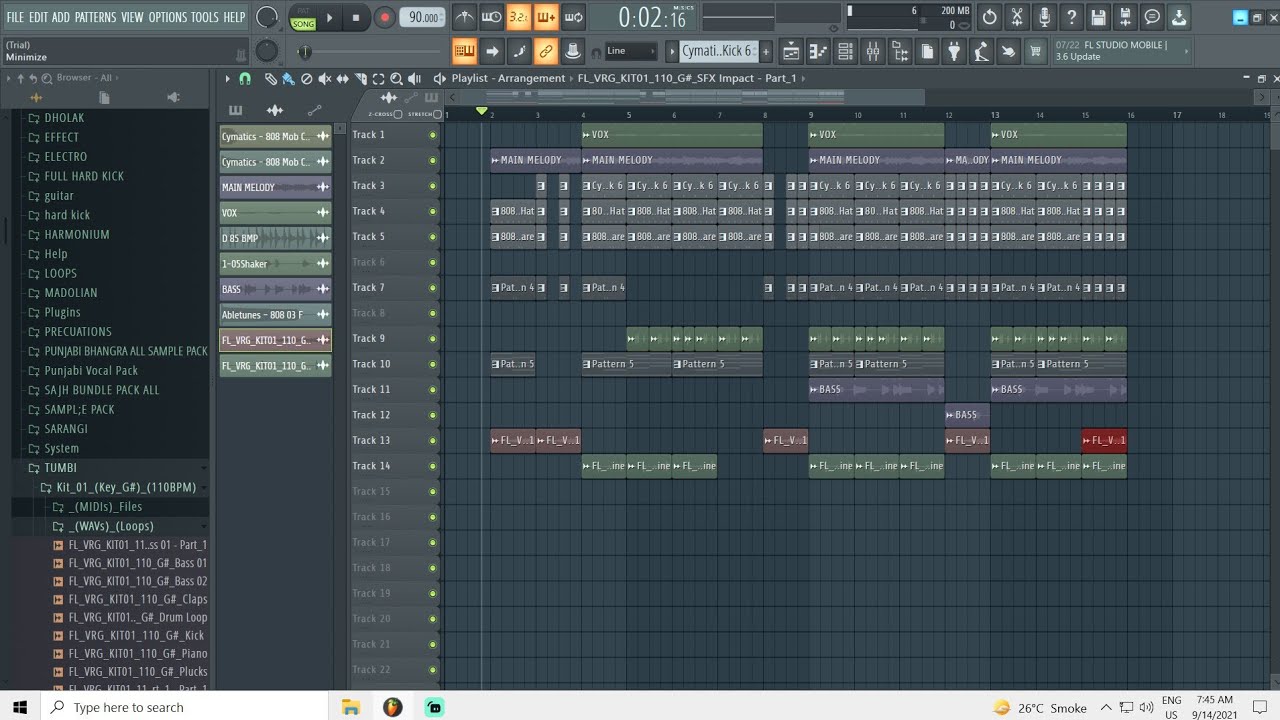Expand the Punjabi Vocal Pack folder
Image resolution: width=1280 pixels, height=720 pixels.
pos(91,370)
